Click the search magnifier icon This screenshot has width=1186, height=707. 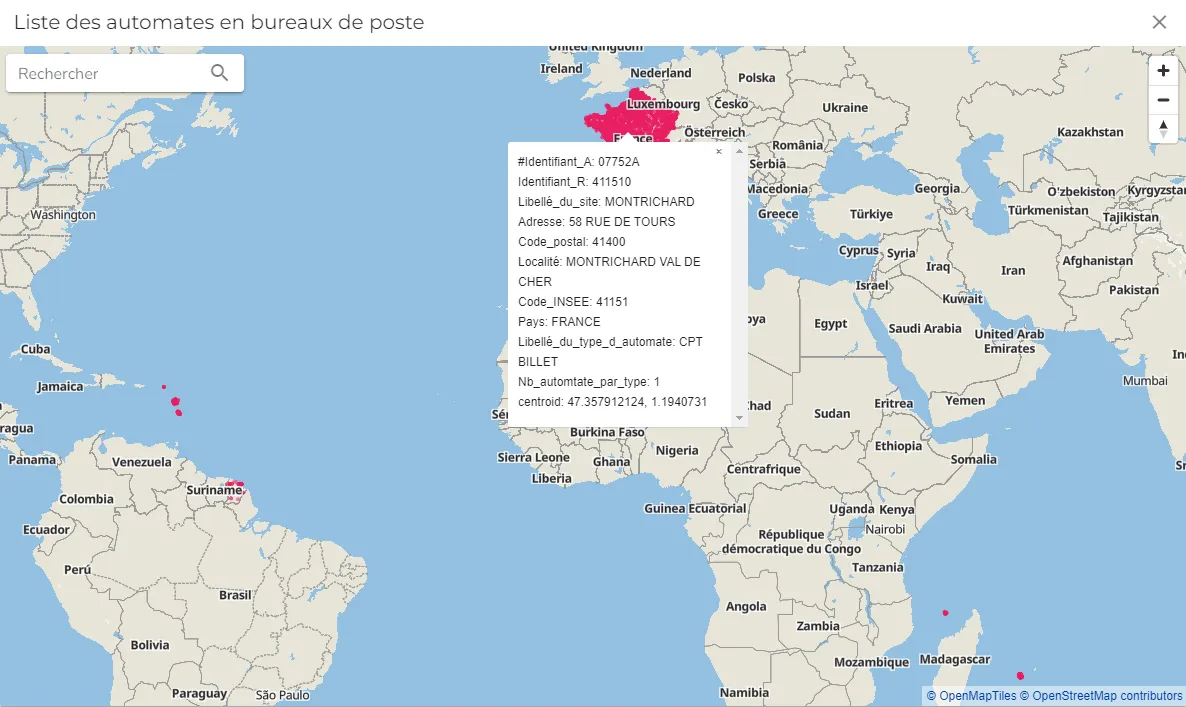(x=219, y=73)
